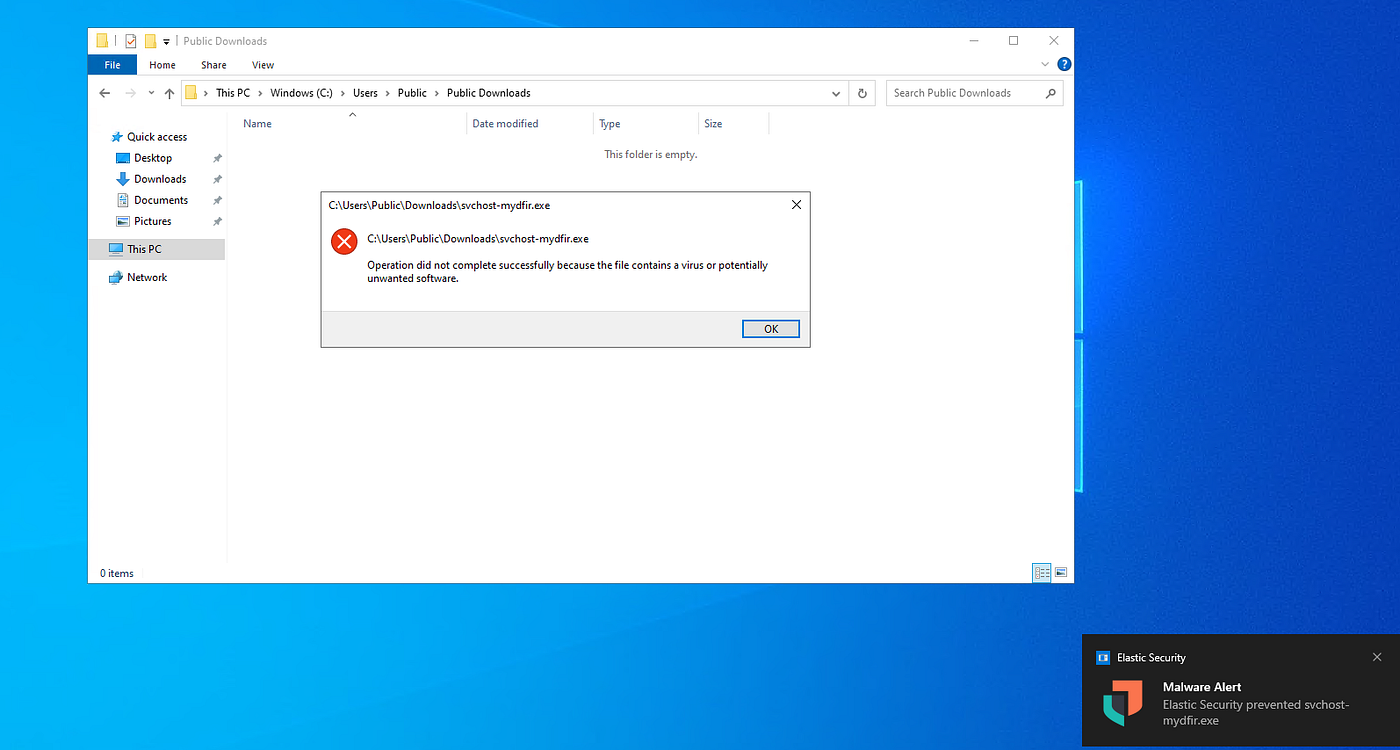This screenshot has width=1400, height=750.
Task: Close the svchost-mydfir.exe error dialog
Action: [x=796, y=205]
